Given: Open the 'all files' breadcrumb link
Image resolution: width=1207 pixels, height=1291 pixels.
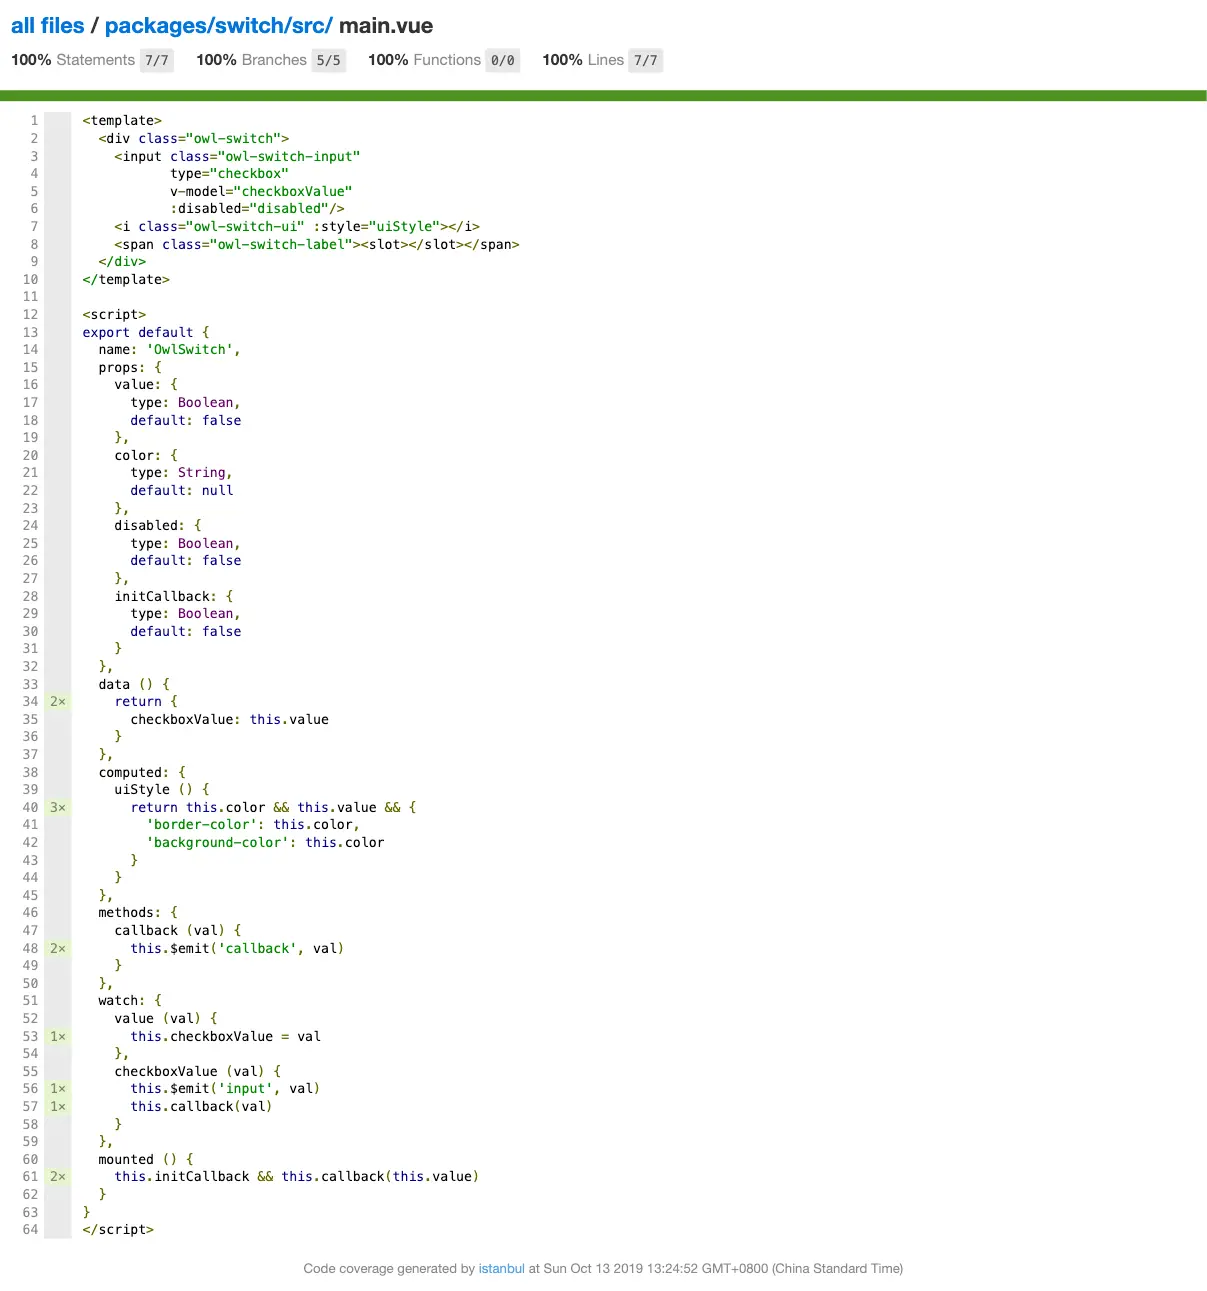Looking at the screenshot, I should 48,26.
